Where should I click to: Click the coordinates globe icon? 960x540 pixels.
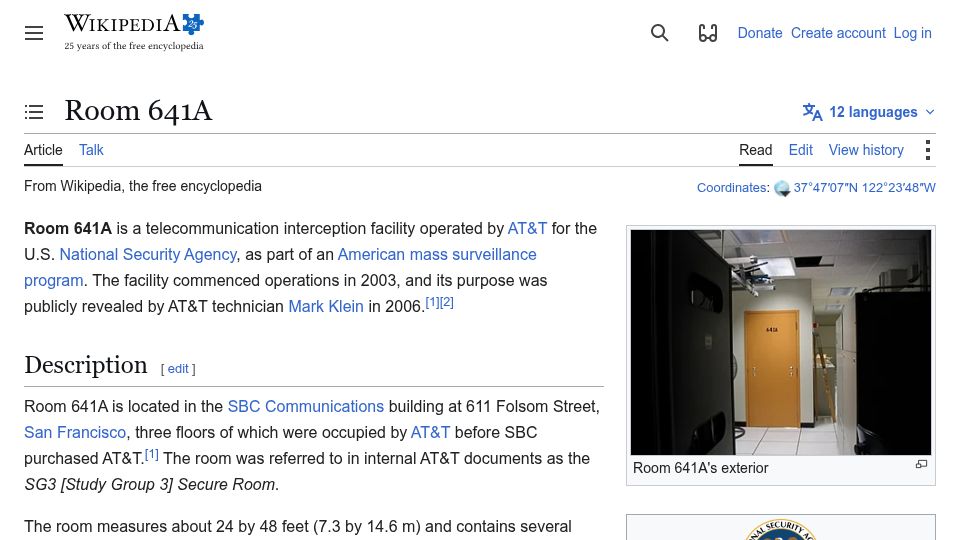coord(782,189)
